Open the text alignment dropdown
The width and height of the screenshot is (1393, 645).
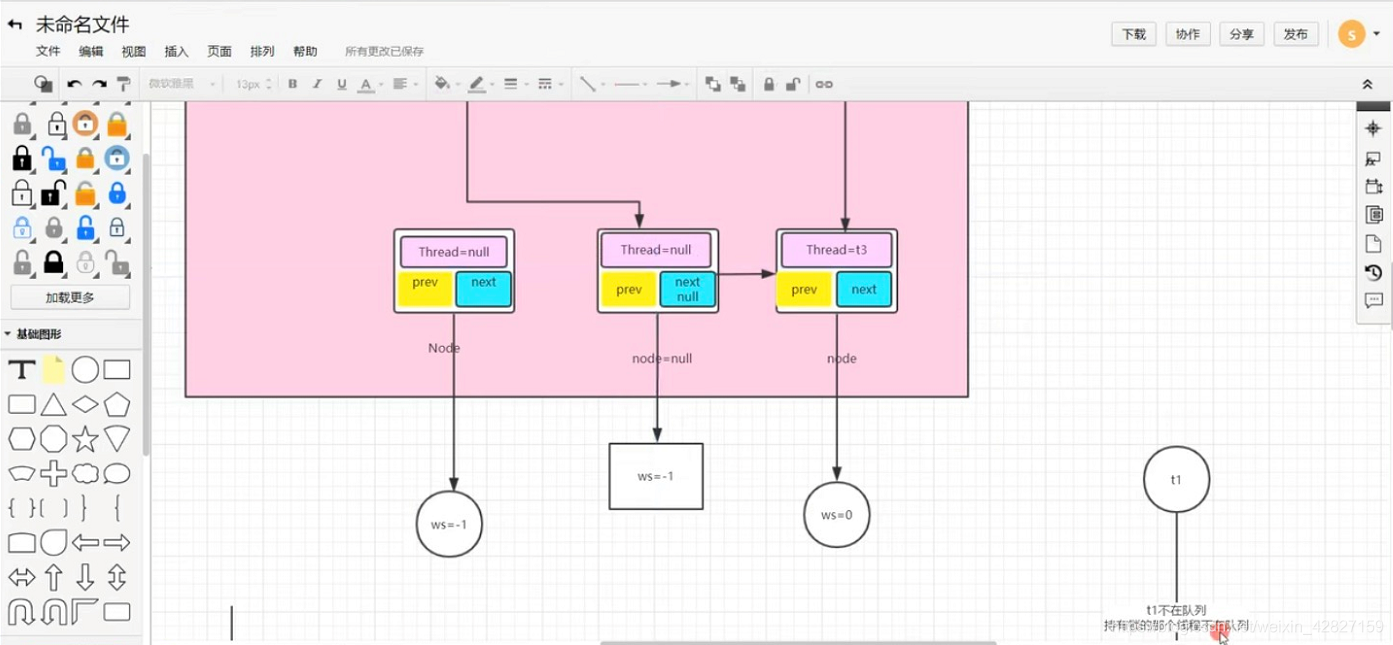click(403, 84)
